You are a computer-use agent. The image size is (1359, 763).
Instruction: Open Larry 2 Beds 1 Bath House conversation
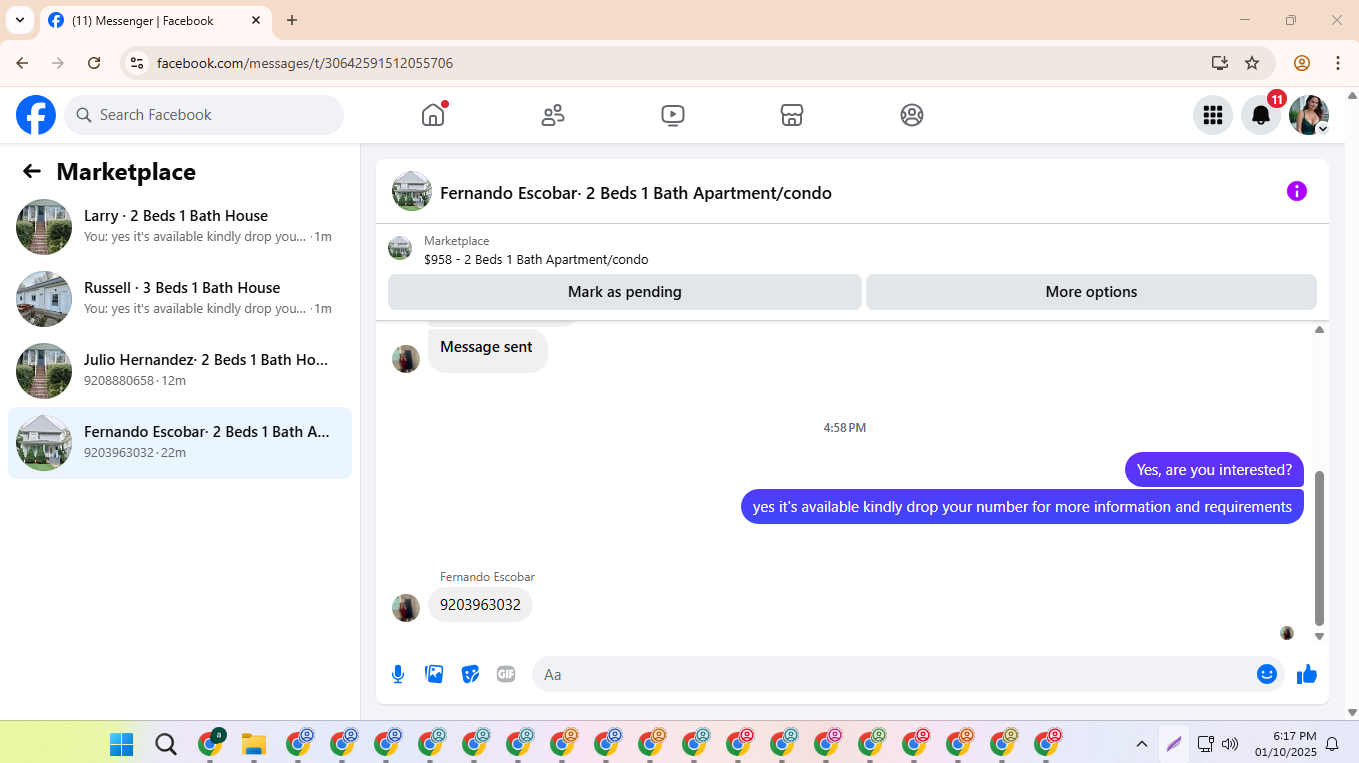click(x=180, y=227)
